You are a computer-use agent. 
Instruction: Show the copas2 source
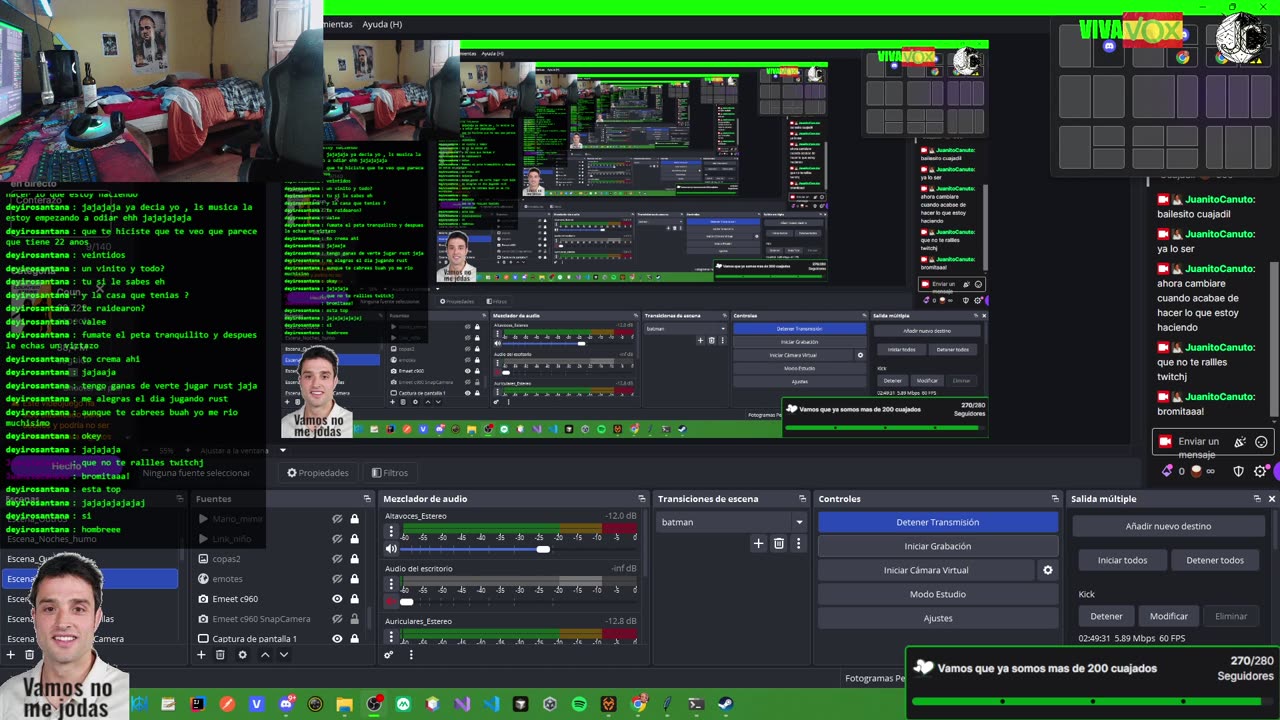click(x=337, y=559)
